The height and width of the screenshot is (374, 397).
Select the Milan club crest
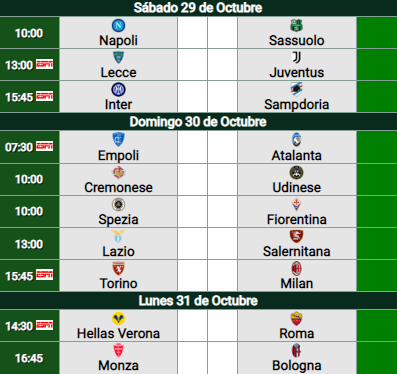click(x=296, y=268)
